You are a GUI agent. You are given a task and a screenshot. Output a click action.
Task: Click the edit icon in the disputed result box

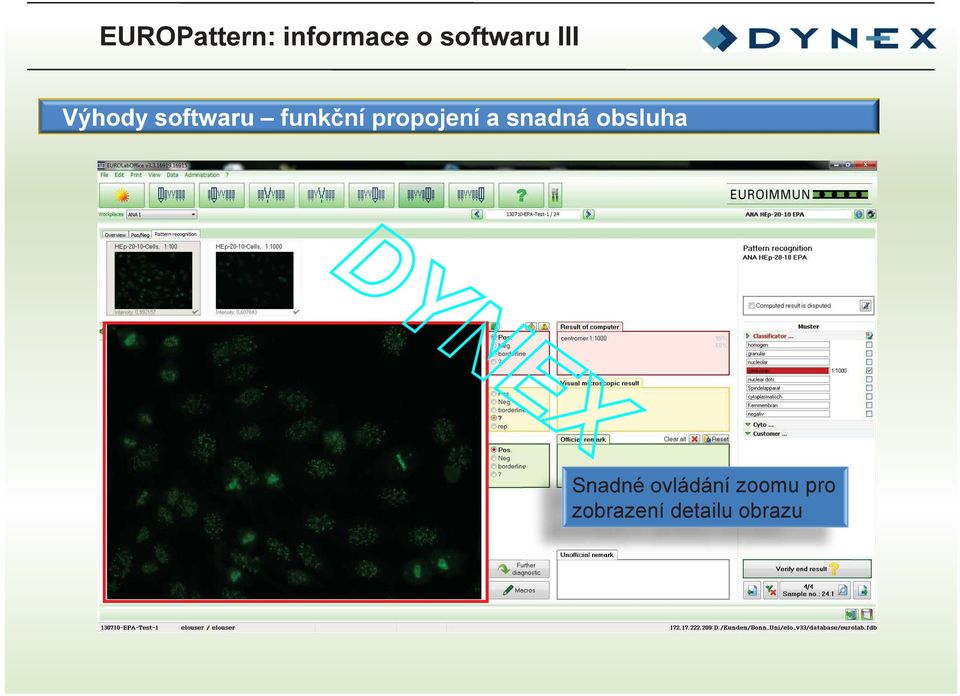865,305
